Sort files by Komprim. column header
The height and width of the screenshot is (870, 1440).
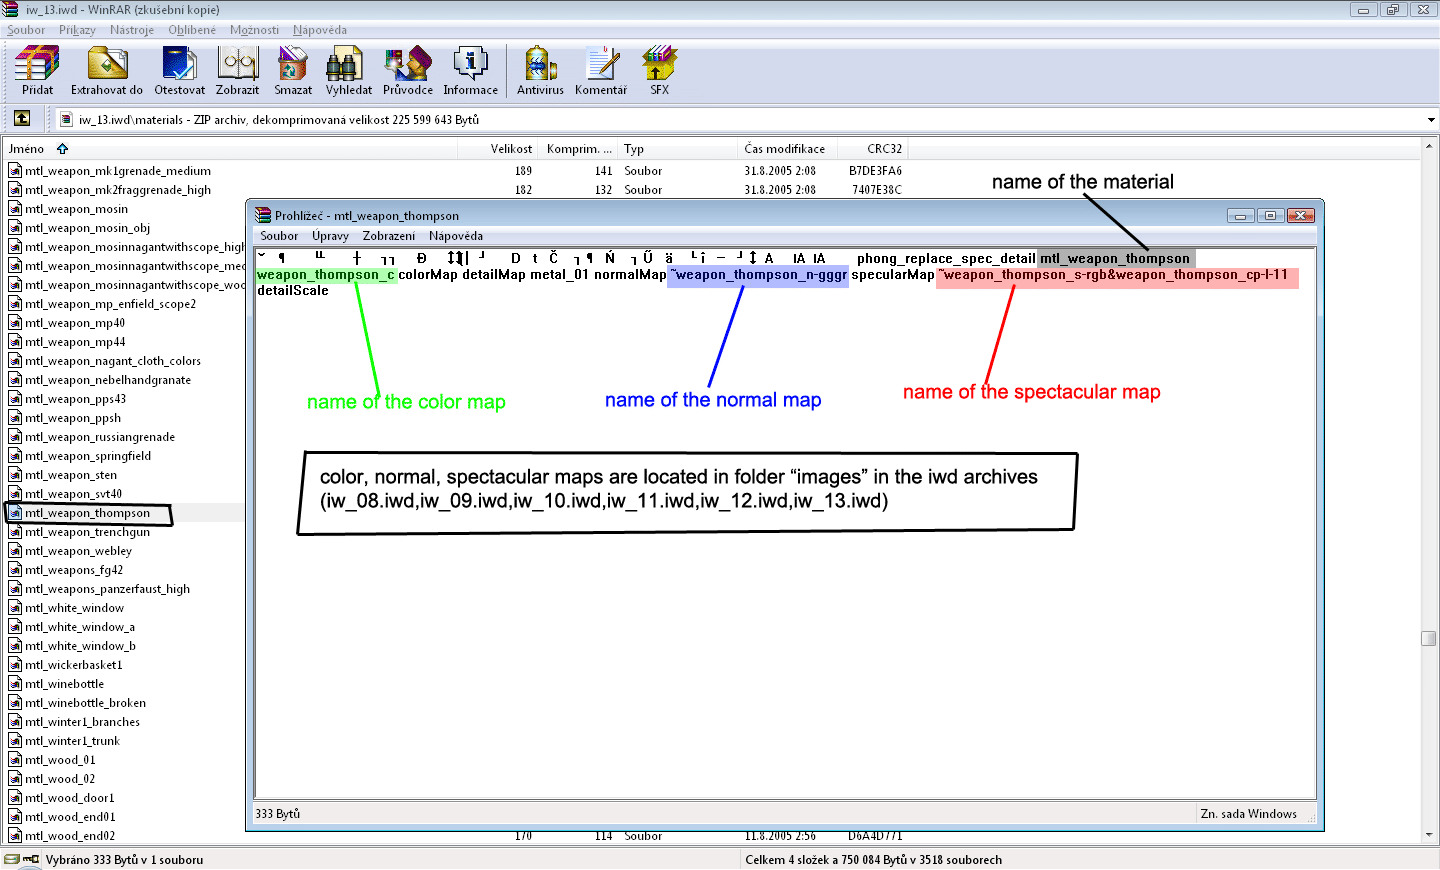(x=578, y=149)
